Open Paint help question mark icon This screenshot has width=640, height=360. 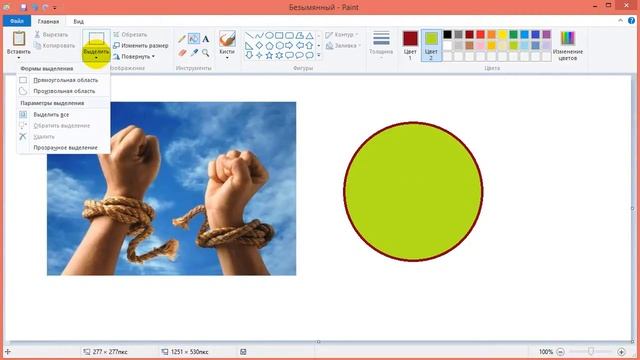click(x=631, y=20)
